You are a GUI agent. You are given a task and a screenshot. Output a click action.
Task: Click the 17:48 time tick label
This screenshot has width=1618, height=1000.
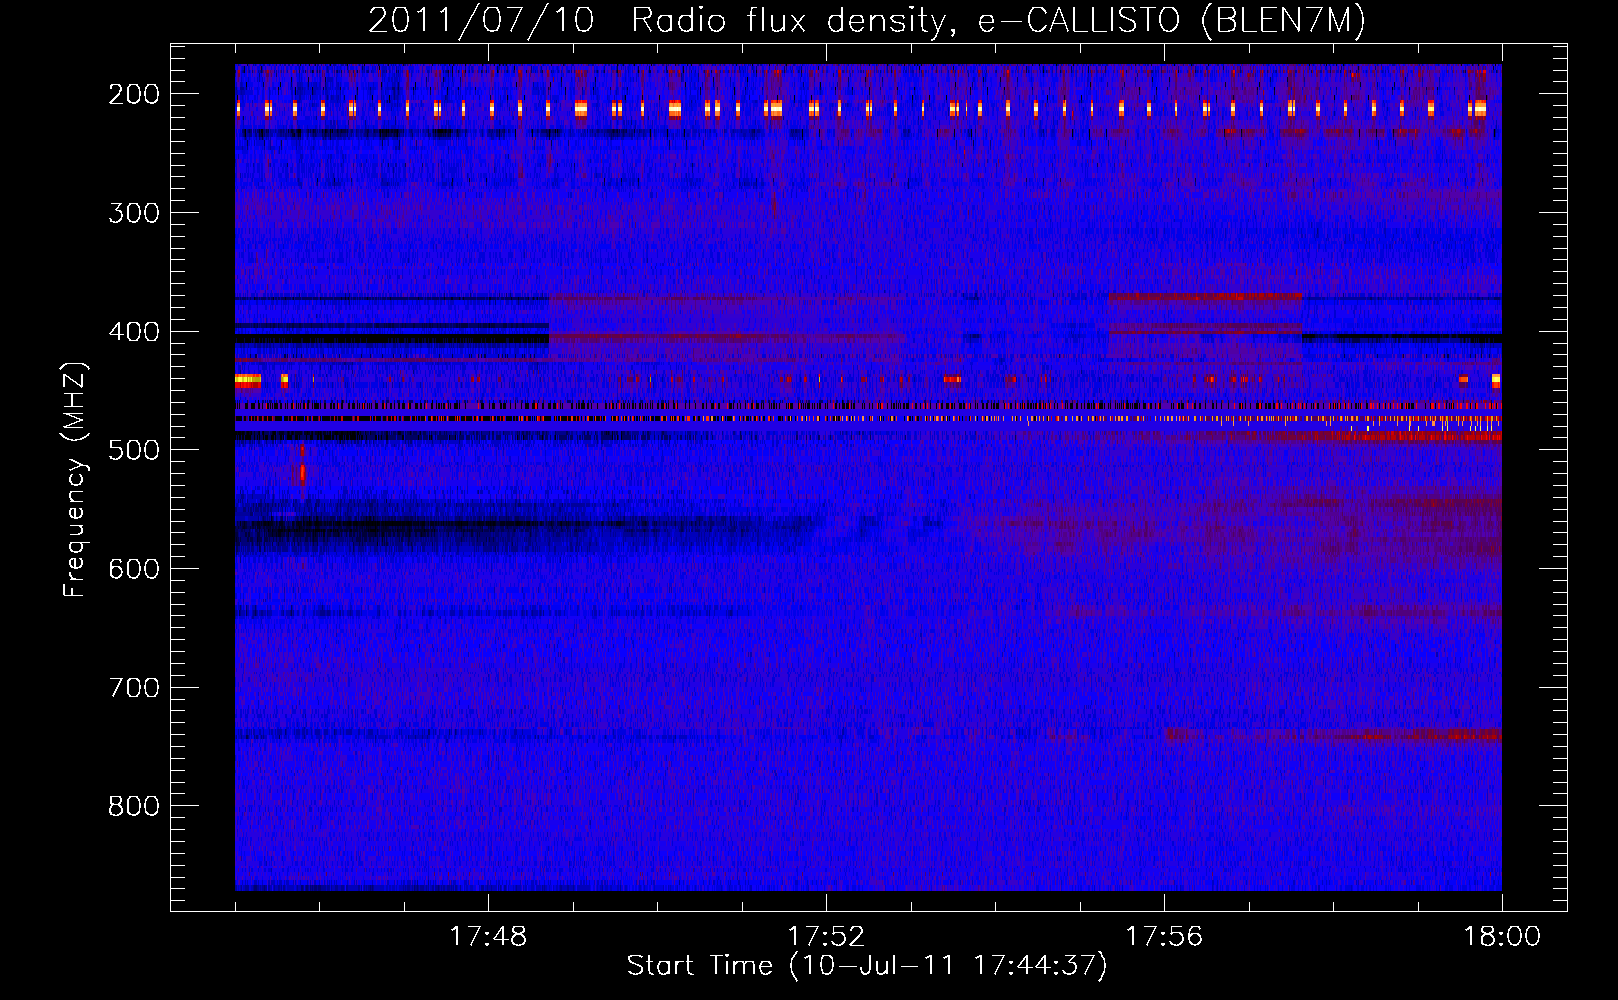(488, 937)
